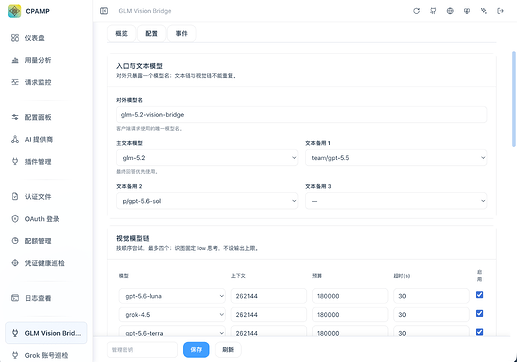Screen dimensions: 517x362
Task: Click the 入口与文本模型 section heading
Action: click(139, 66)
